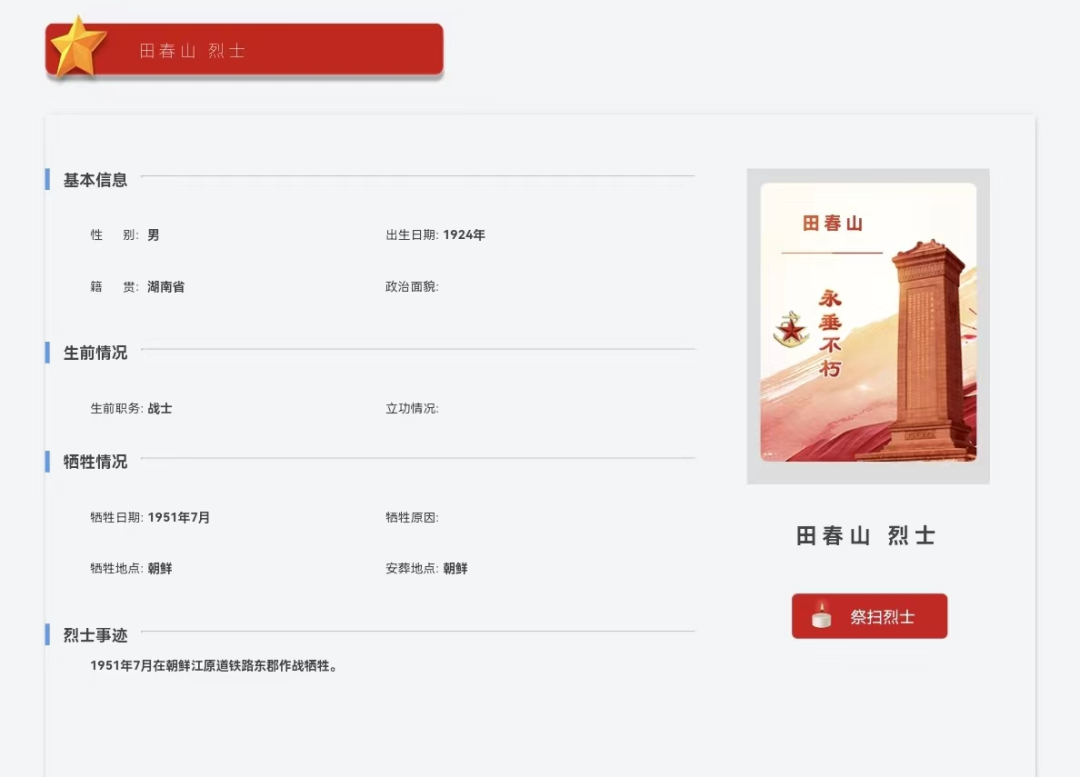
Task: Click the 牺牲日期 value 1951年7月
Action: click(x=179, y=518)
